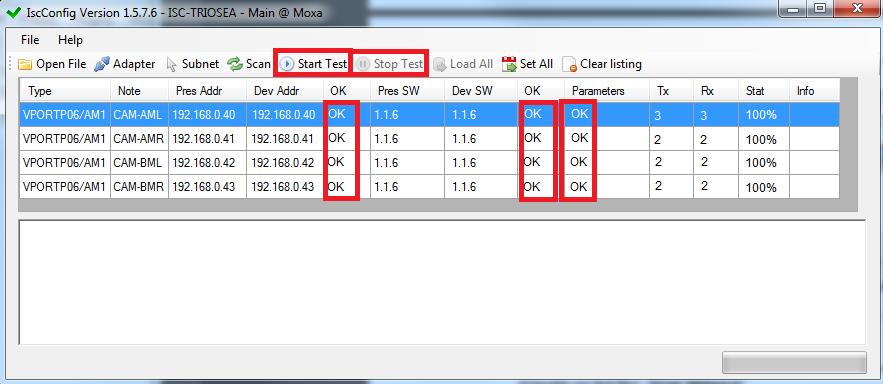Click the Load All icon
The image size is (883, 384).
click(440, 65)
